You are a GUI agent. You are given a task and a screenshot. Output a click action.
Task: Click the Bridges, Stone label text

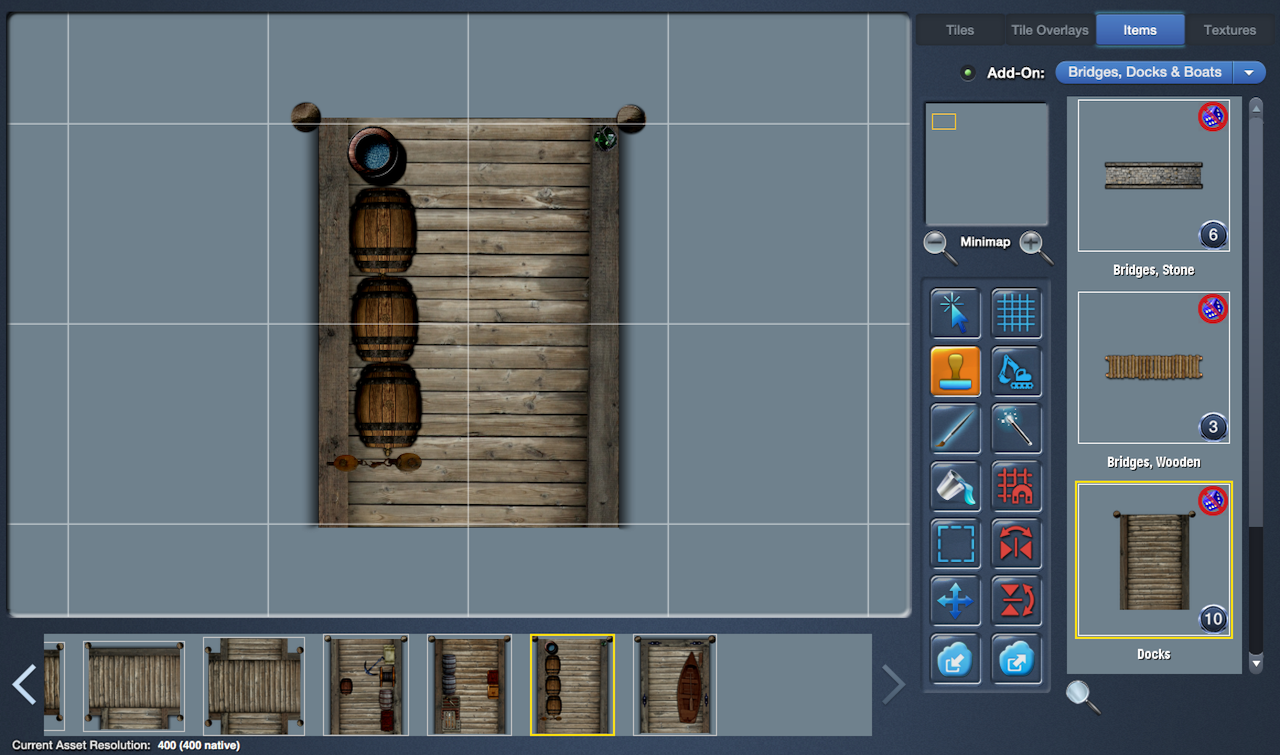point(1153,270)
